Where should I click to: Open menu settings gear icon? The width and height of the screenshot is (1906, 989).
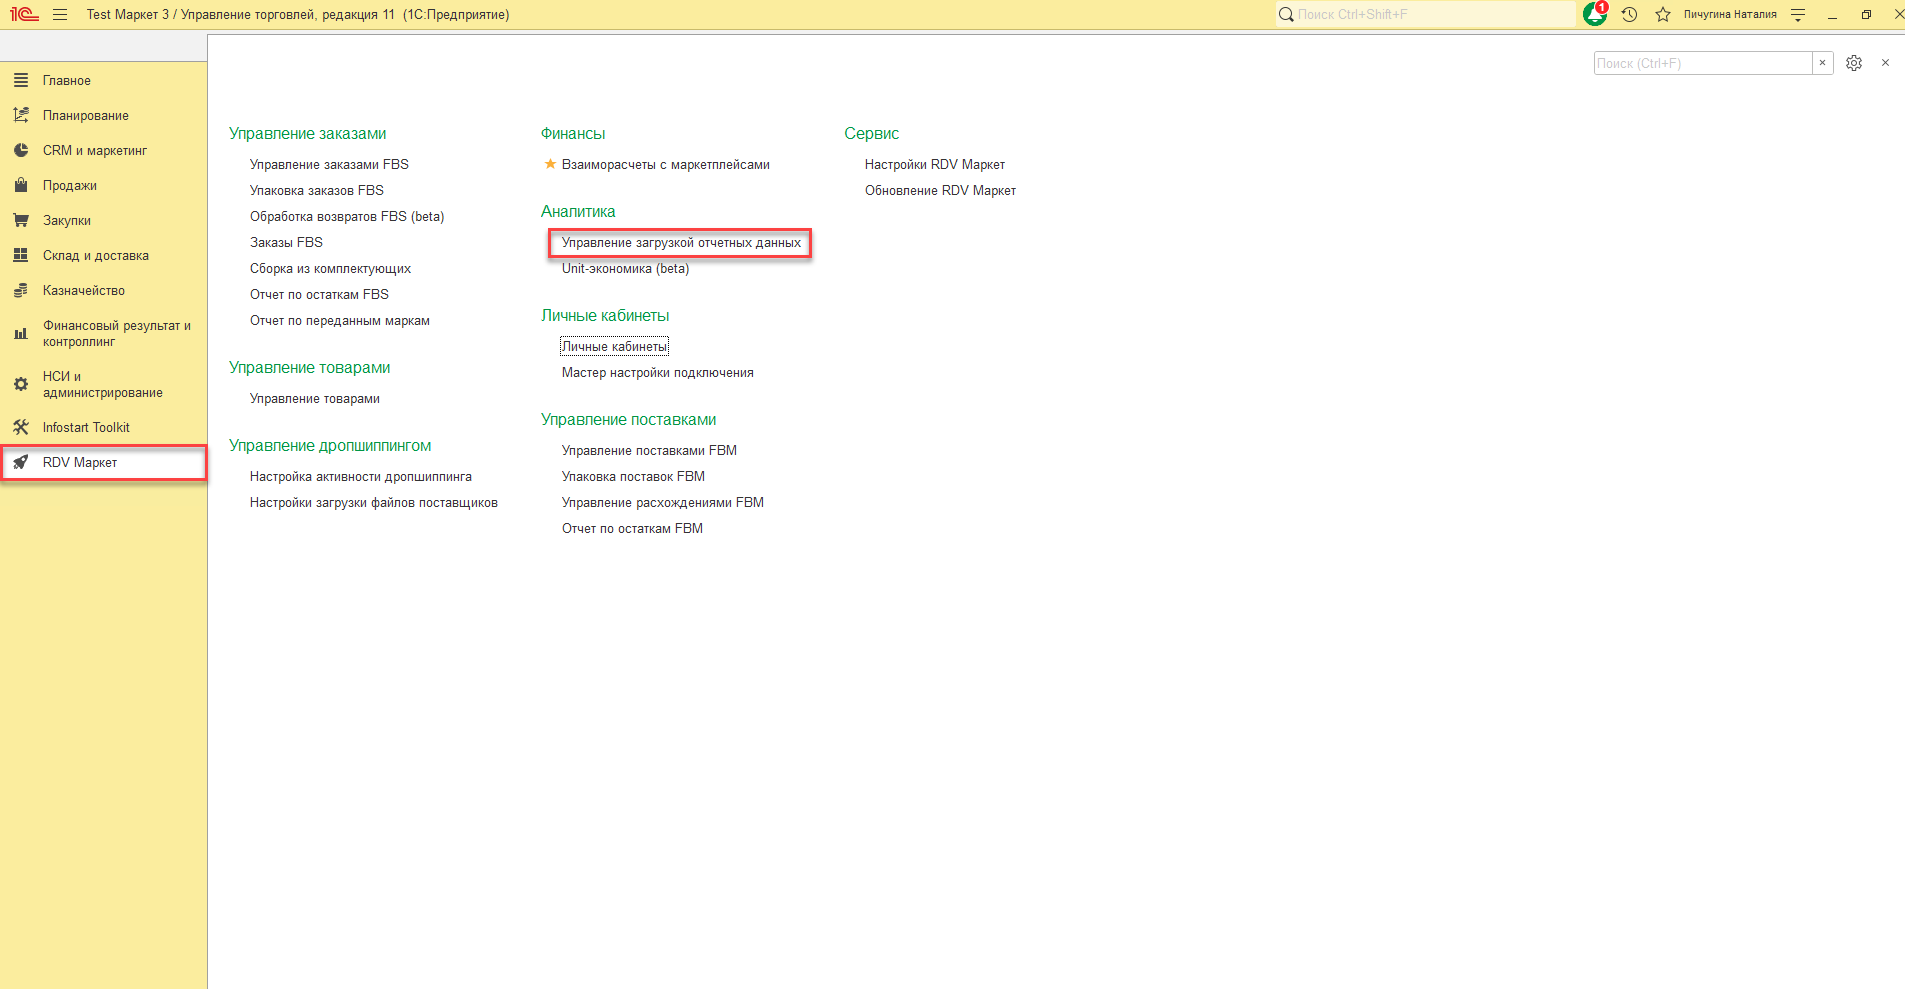1854,63
